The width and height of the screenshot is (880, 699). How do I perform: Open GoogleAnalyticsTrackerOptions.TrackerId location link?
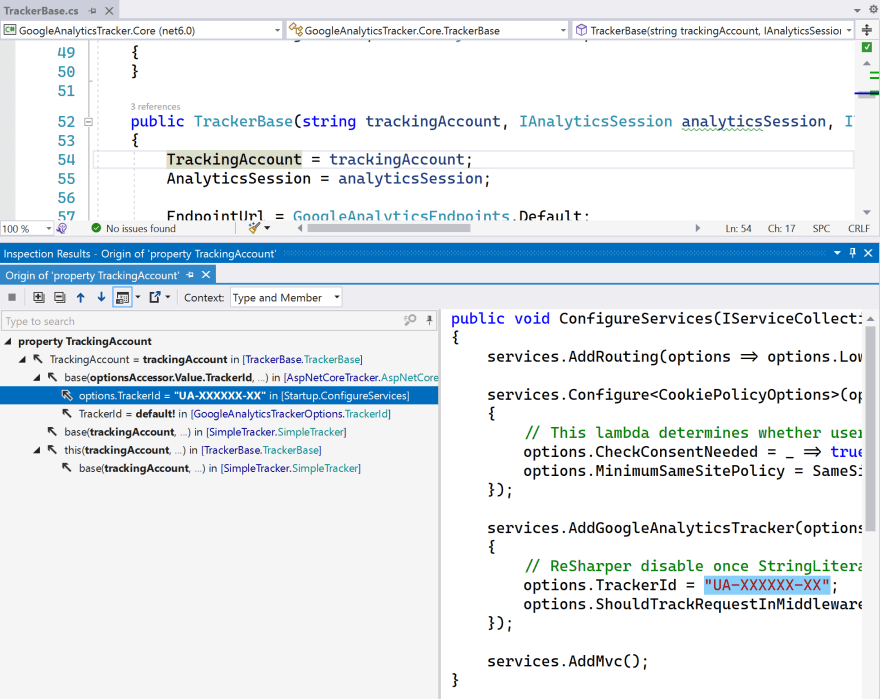coord(291,414)
